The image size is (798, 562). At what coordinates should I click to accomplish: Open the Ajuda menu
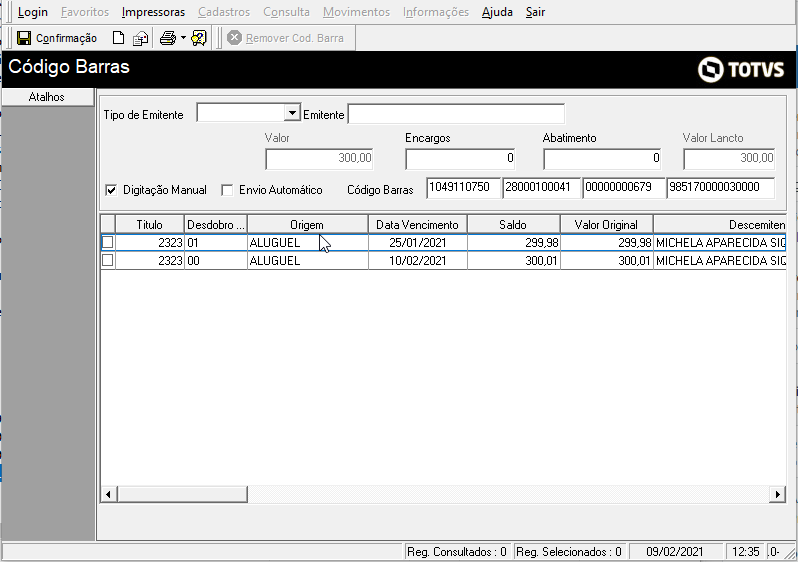[x=497, y=12]
